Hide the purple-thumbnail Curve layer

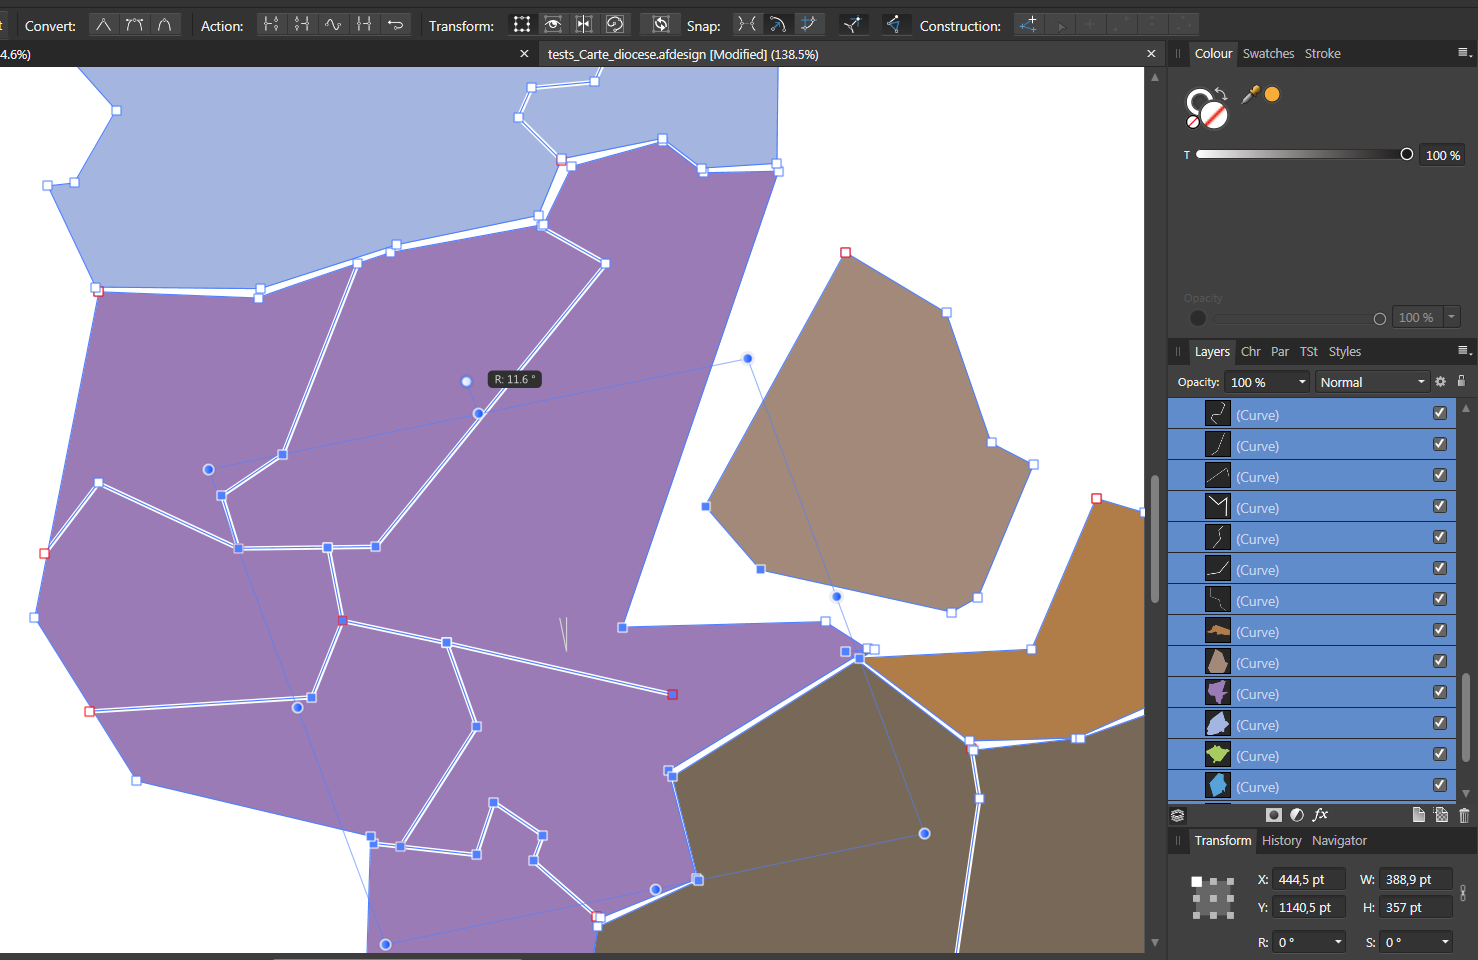pos(1440,692)
